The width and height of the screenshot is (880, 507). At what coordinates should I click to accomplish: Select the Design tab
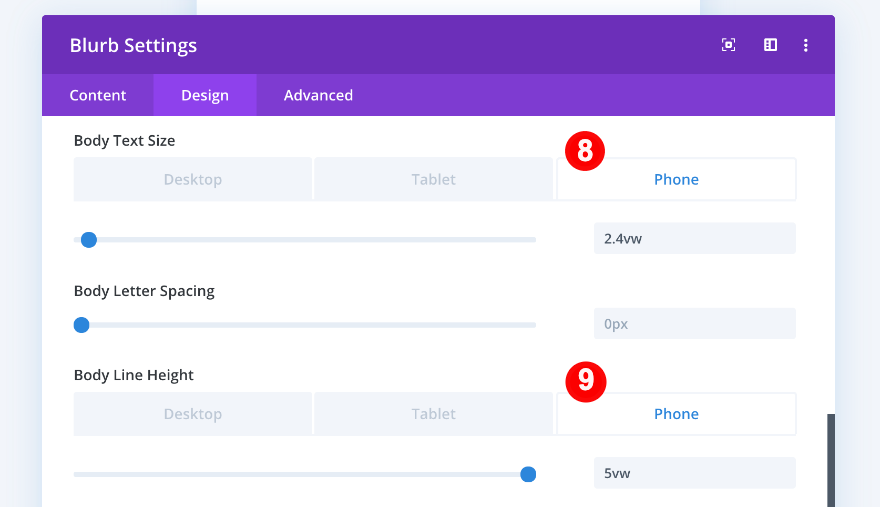coord(205,95)
